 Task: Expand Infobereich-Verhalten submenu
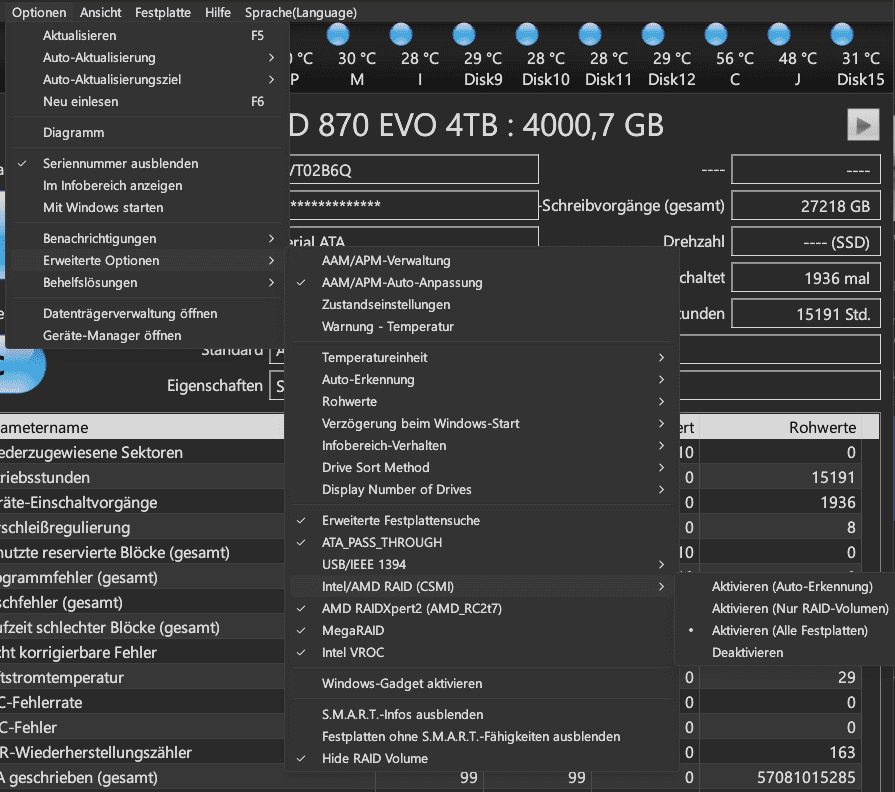click(481, 445)
